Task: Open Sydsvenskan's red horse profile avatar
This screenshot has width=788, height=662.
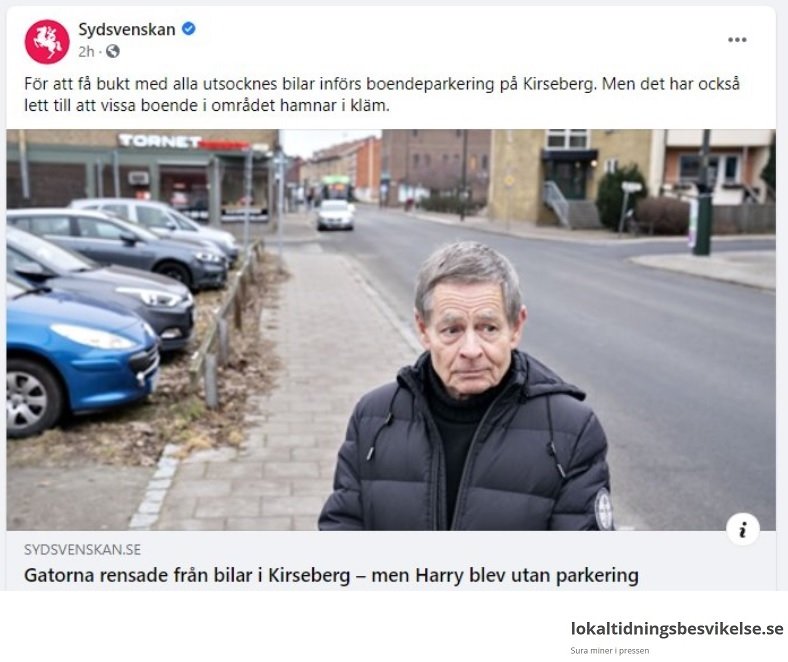Action: [47, 42]
